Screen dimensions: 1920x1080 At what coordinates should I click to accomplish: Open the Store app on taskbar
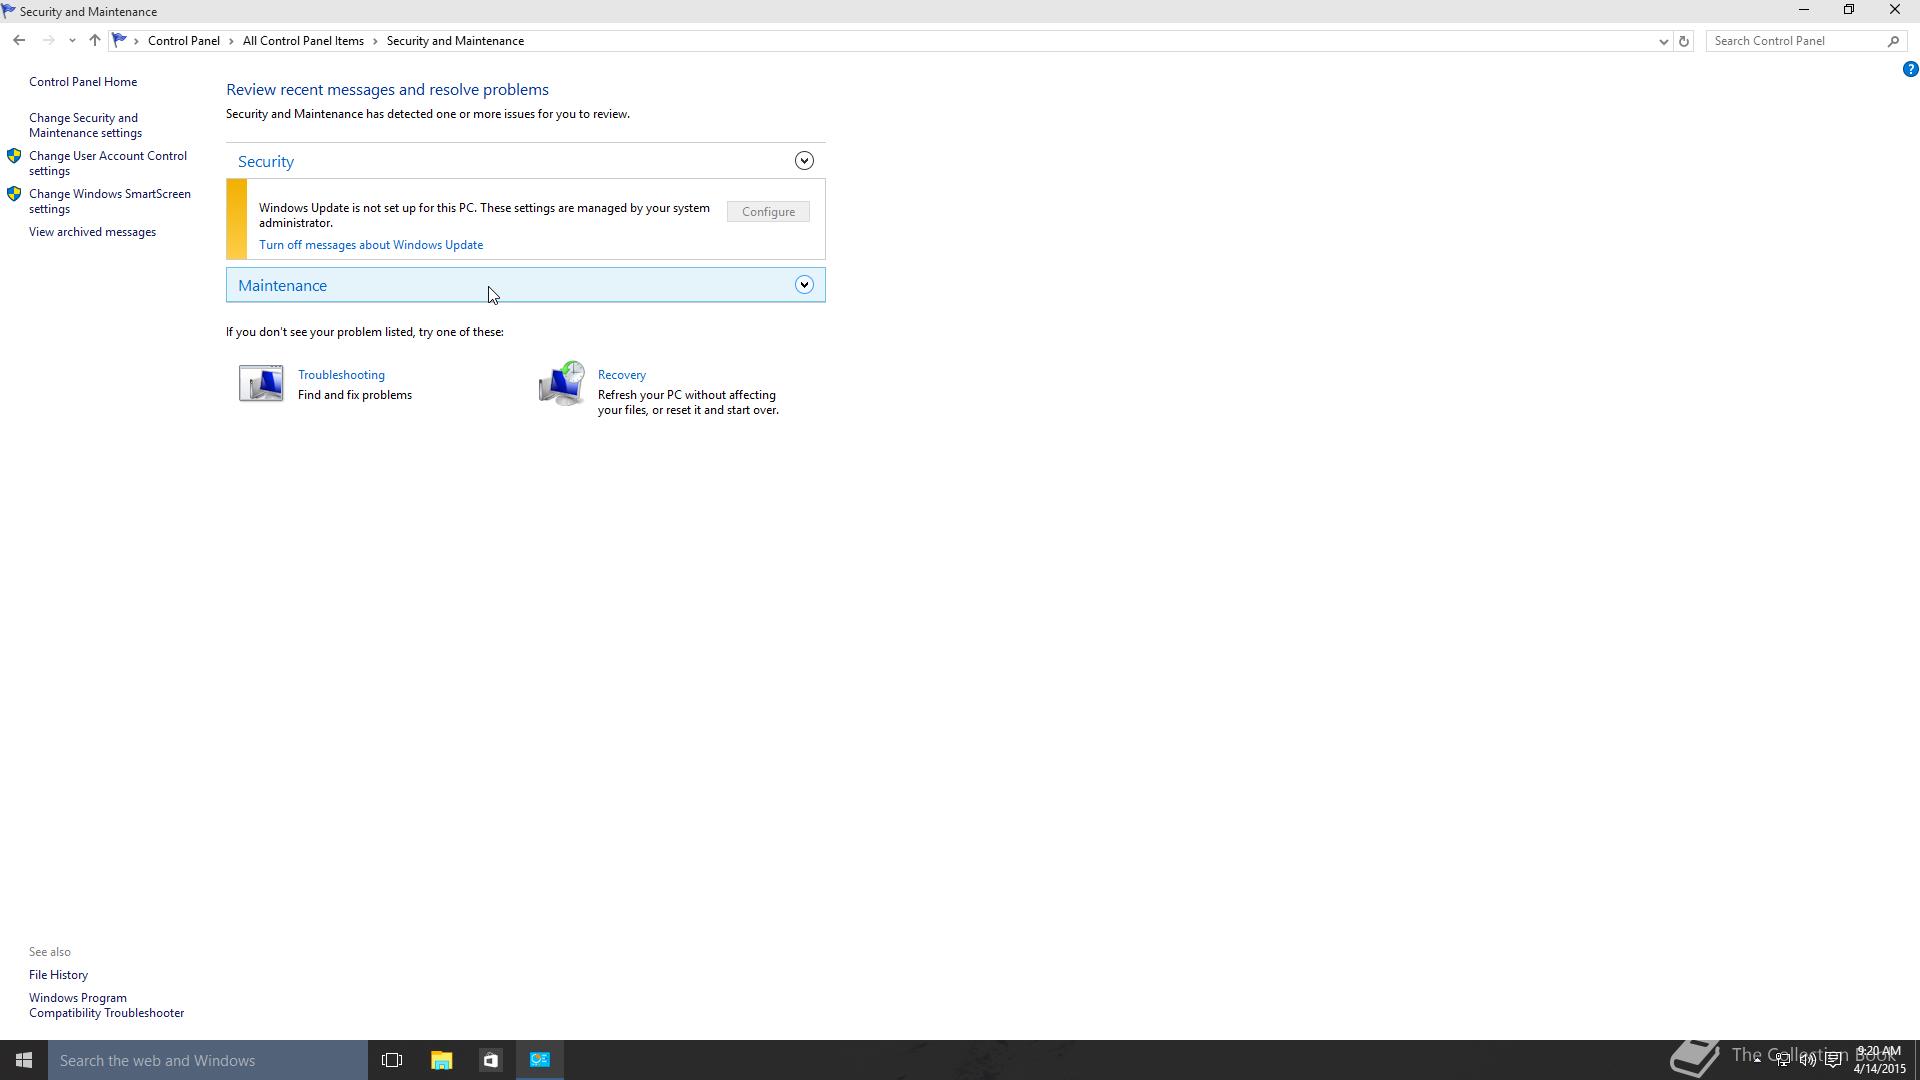pos(490,1060)
